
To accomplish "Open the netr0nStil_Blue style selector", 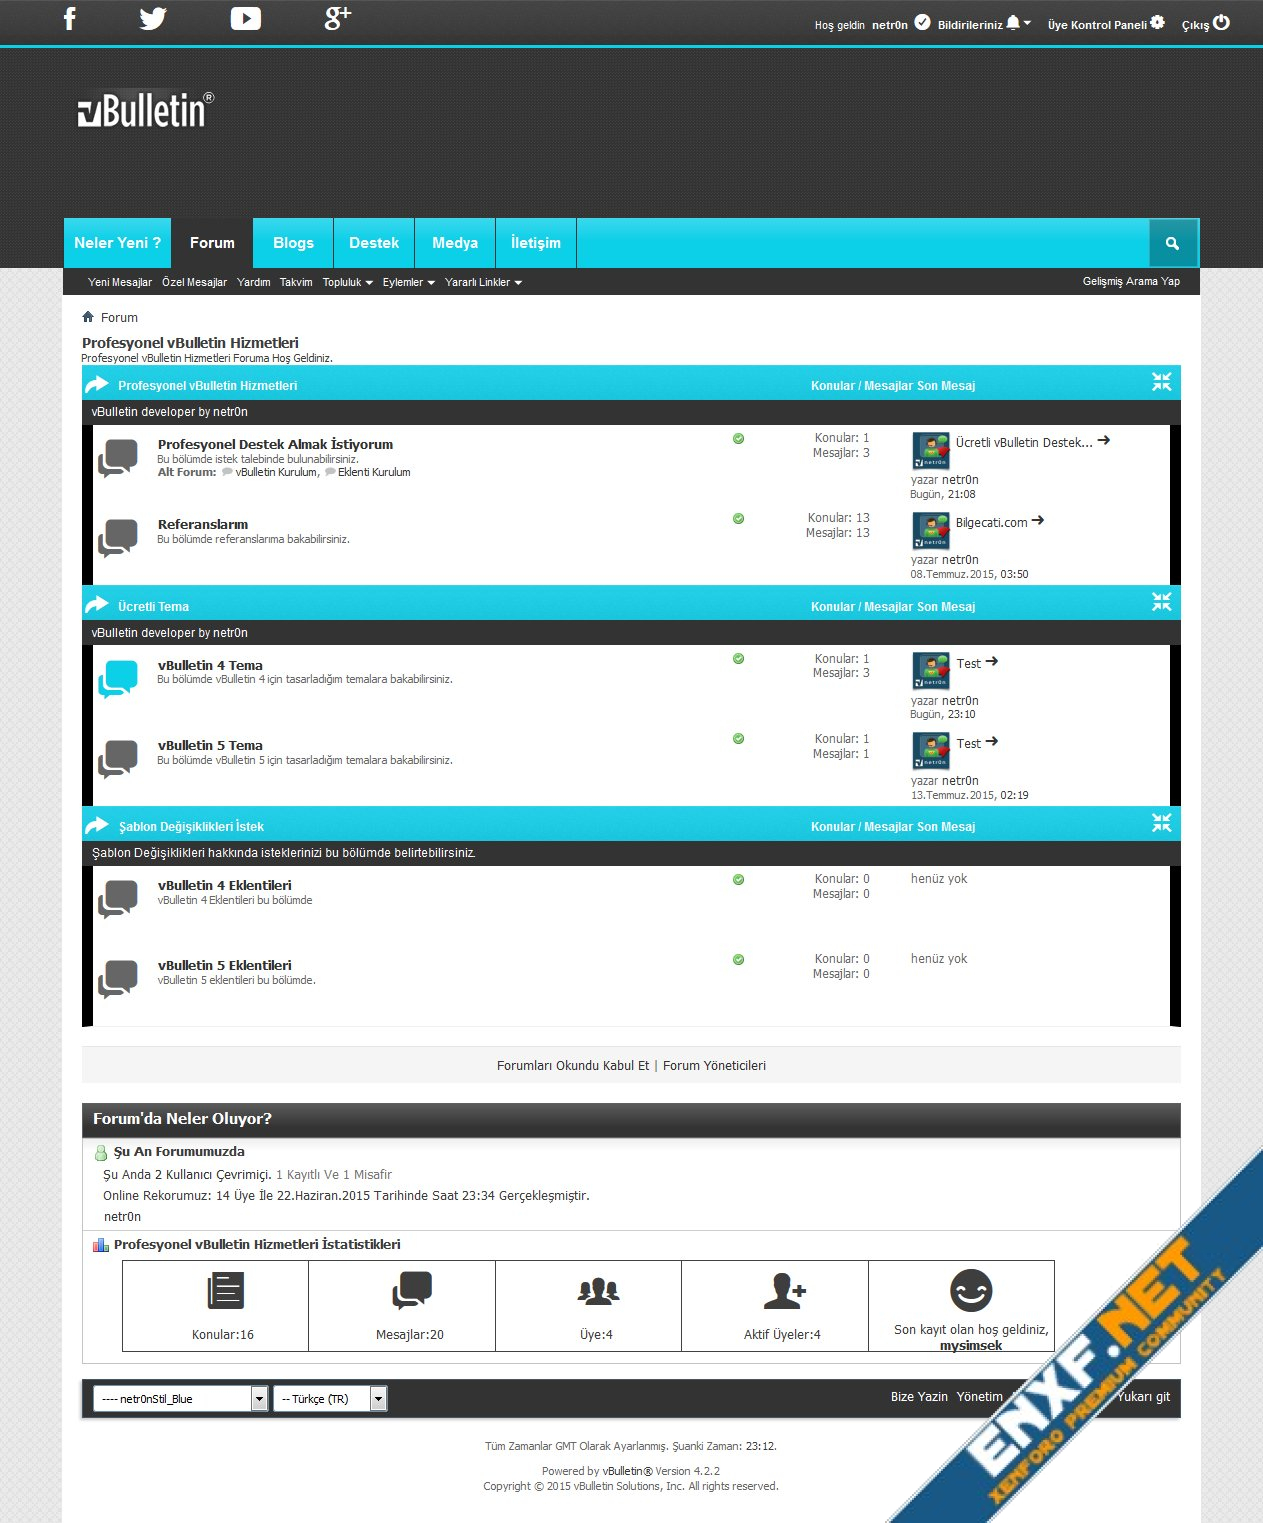I will point(180,1399).
